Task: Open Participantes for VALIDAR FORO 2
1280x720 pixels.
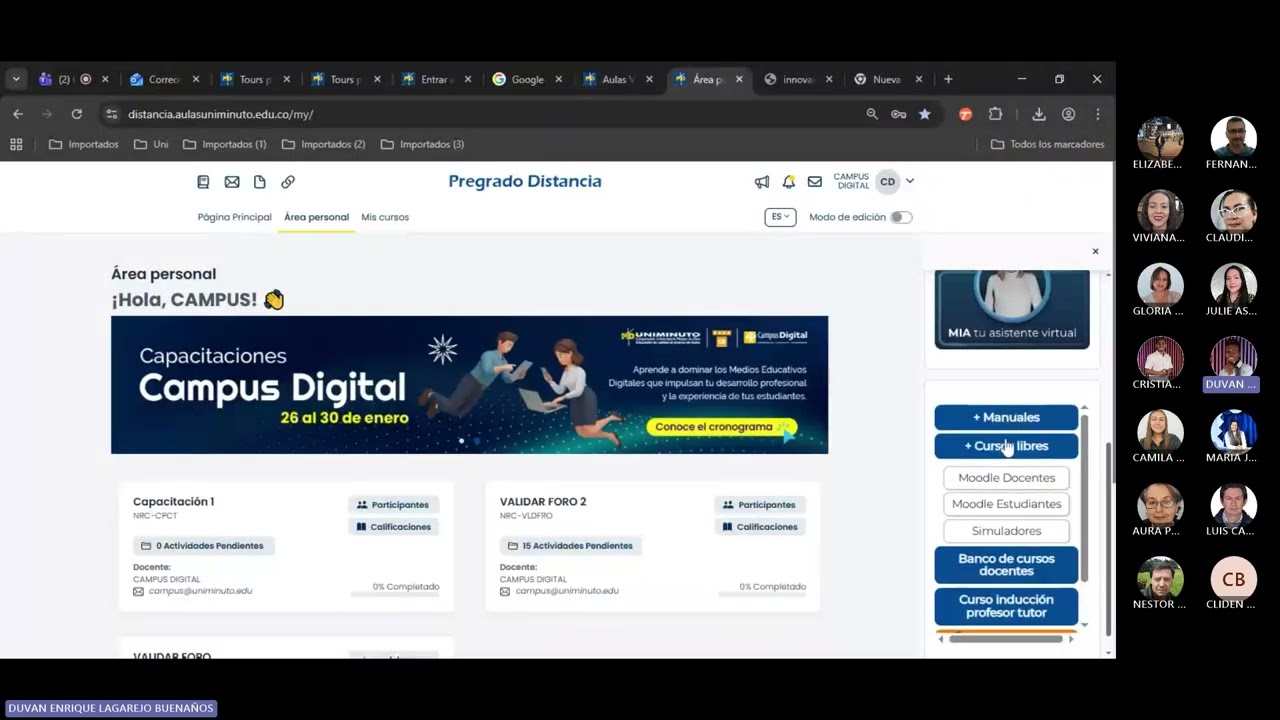Action: tap(759, 505)
